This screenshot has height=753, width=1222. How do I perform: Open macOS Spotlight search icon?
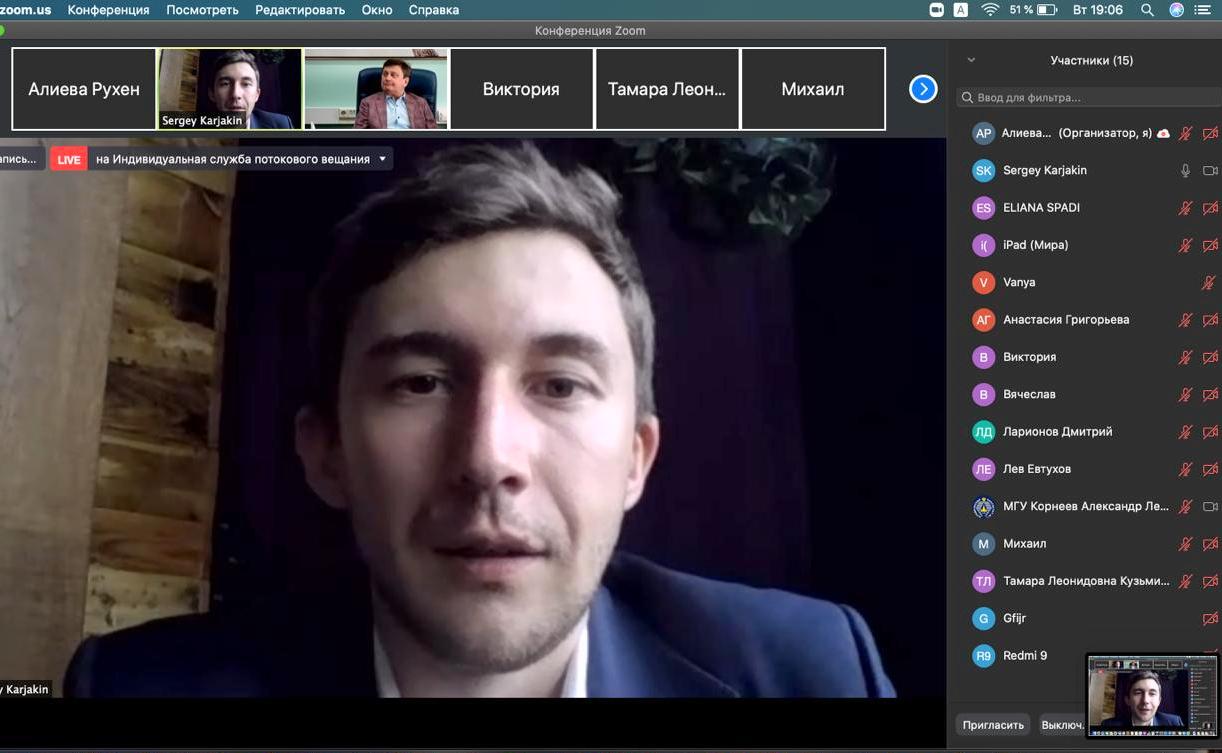pyautogui.click(x=1147, y=10)
